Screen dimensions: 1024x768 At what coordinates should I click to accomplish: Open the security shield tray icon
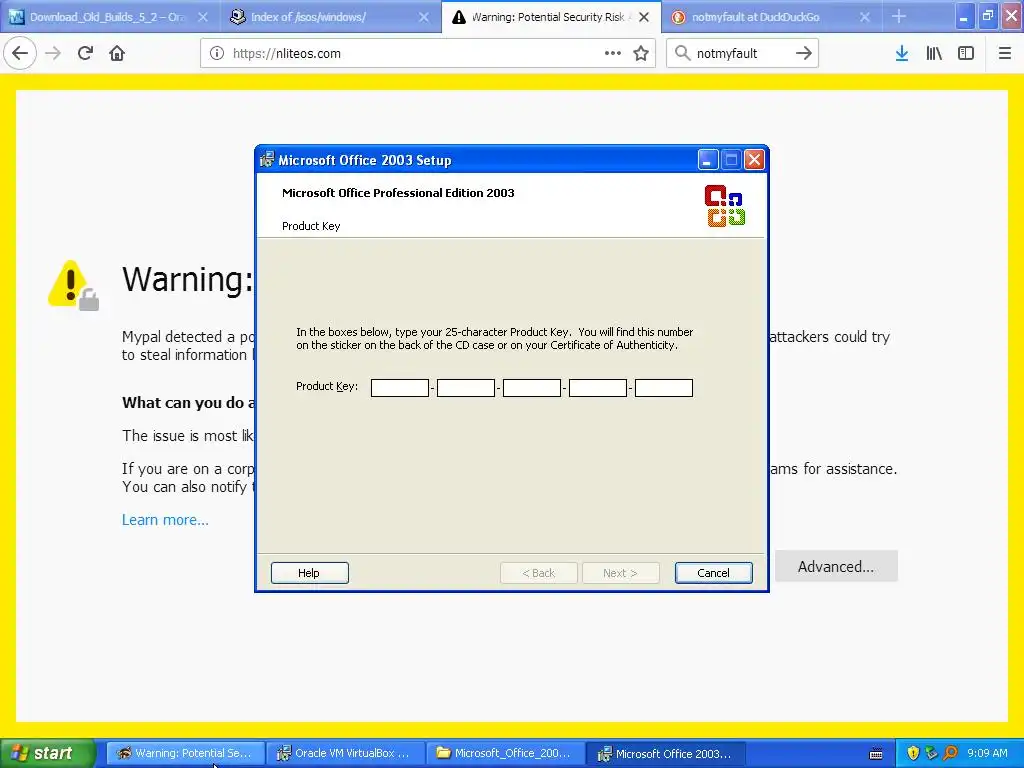(913, 753)
